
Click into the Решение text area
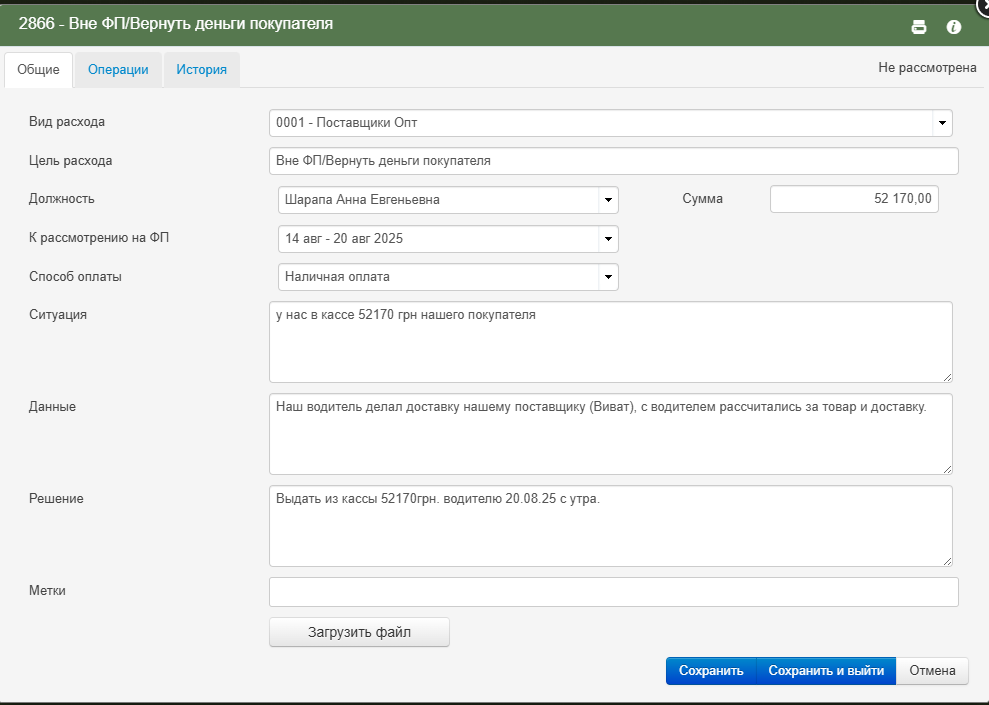pyautogui.click(x=611, y=526)
